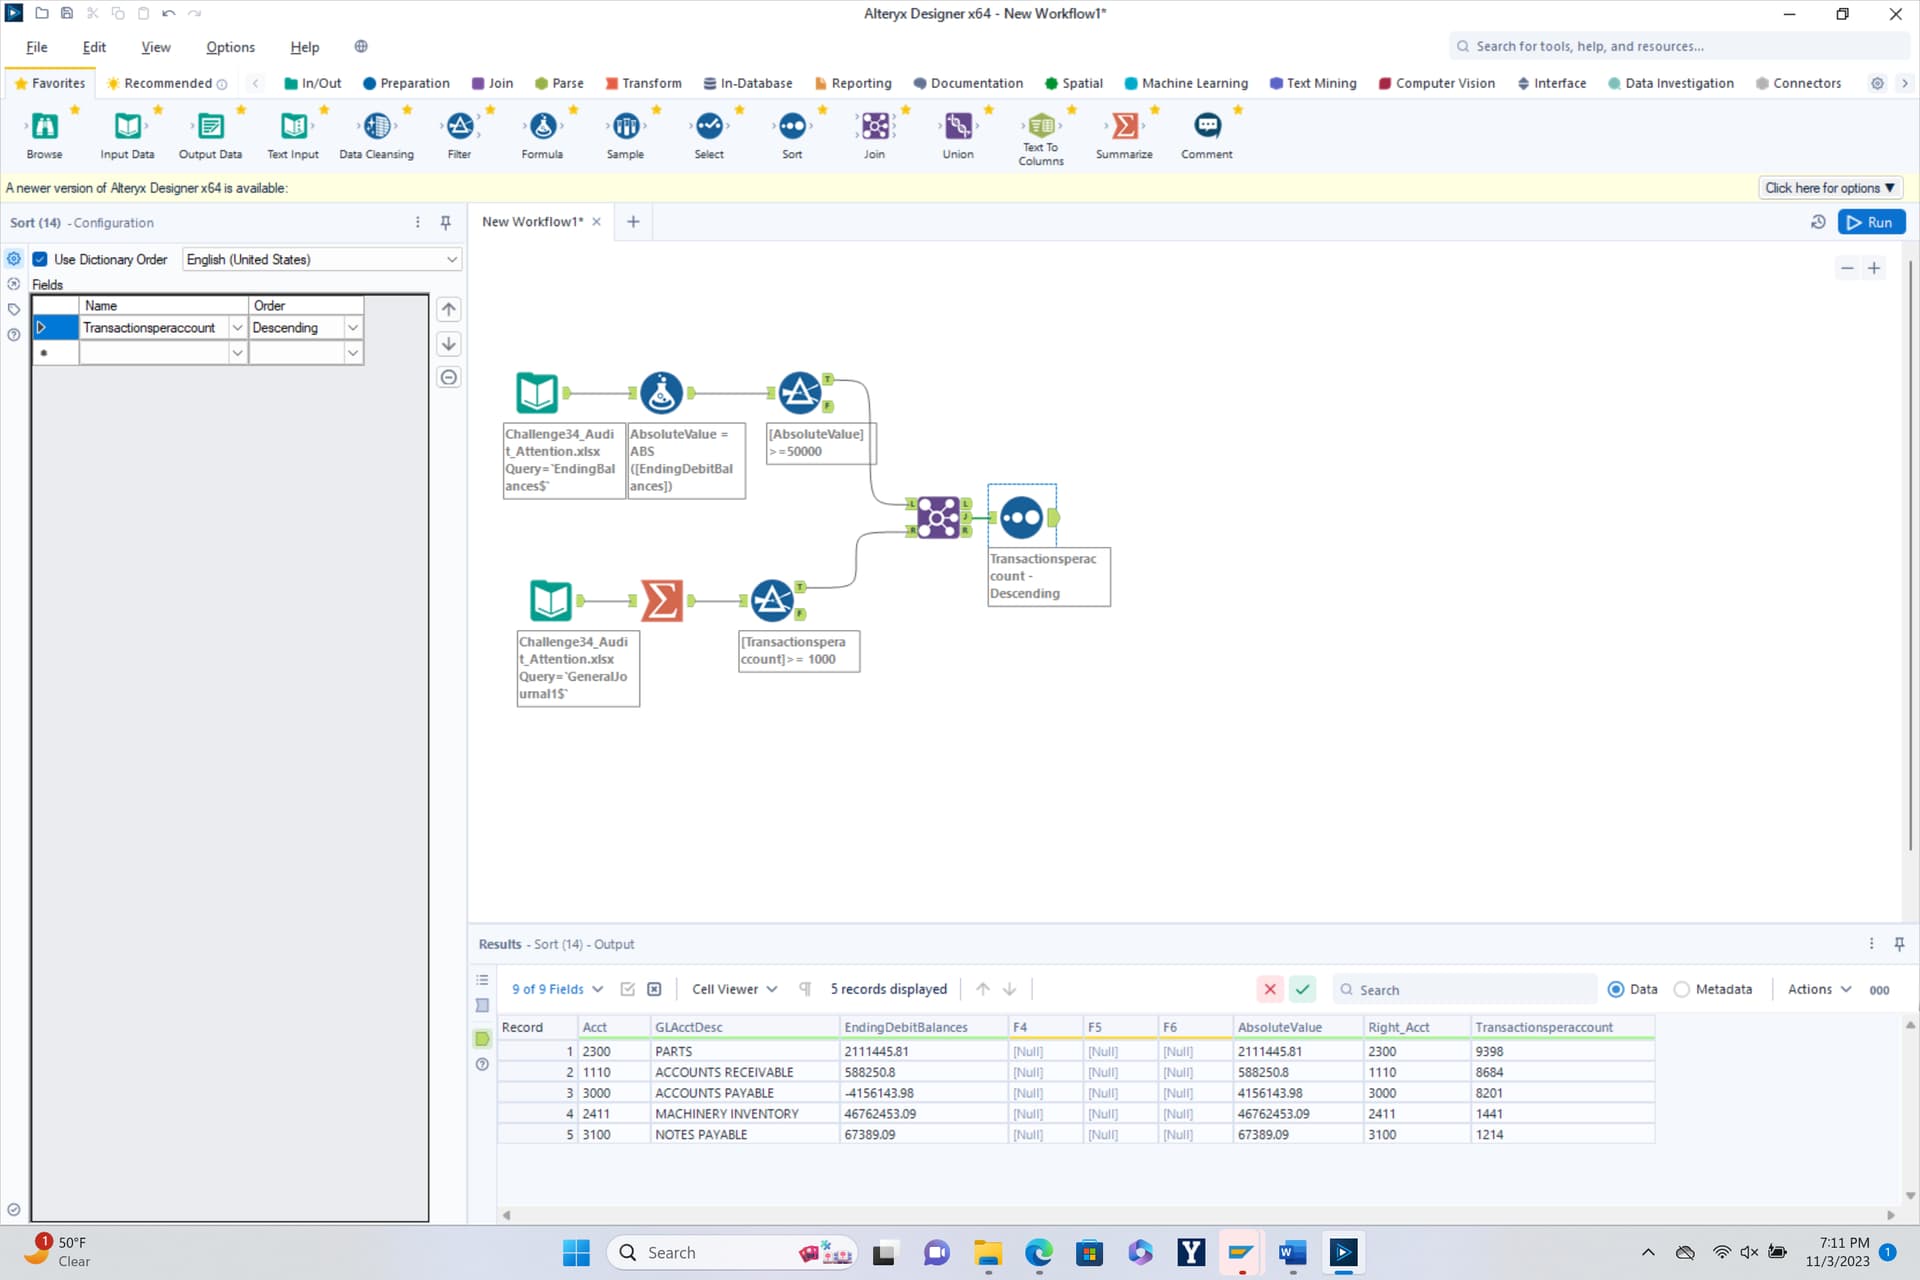Click the Summarize tool in the toolbar

point(1124,127)
